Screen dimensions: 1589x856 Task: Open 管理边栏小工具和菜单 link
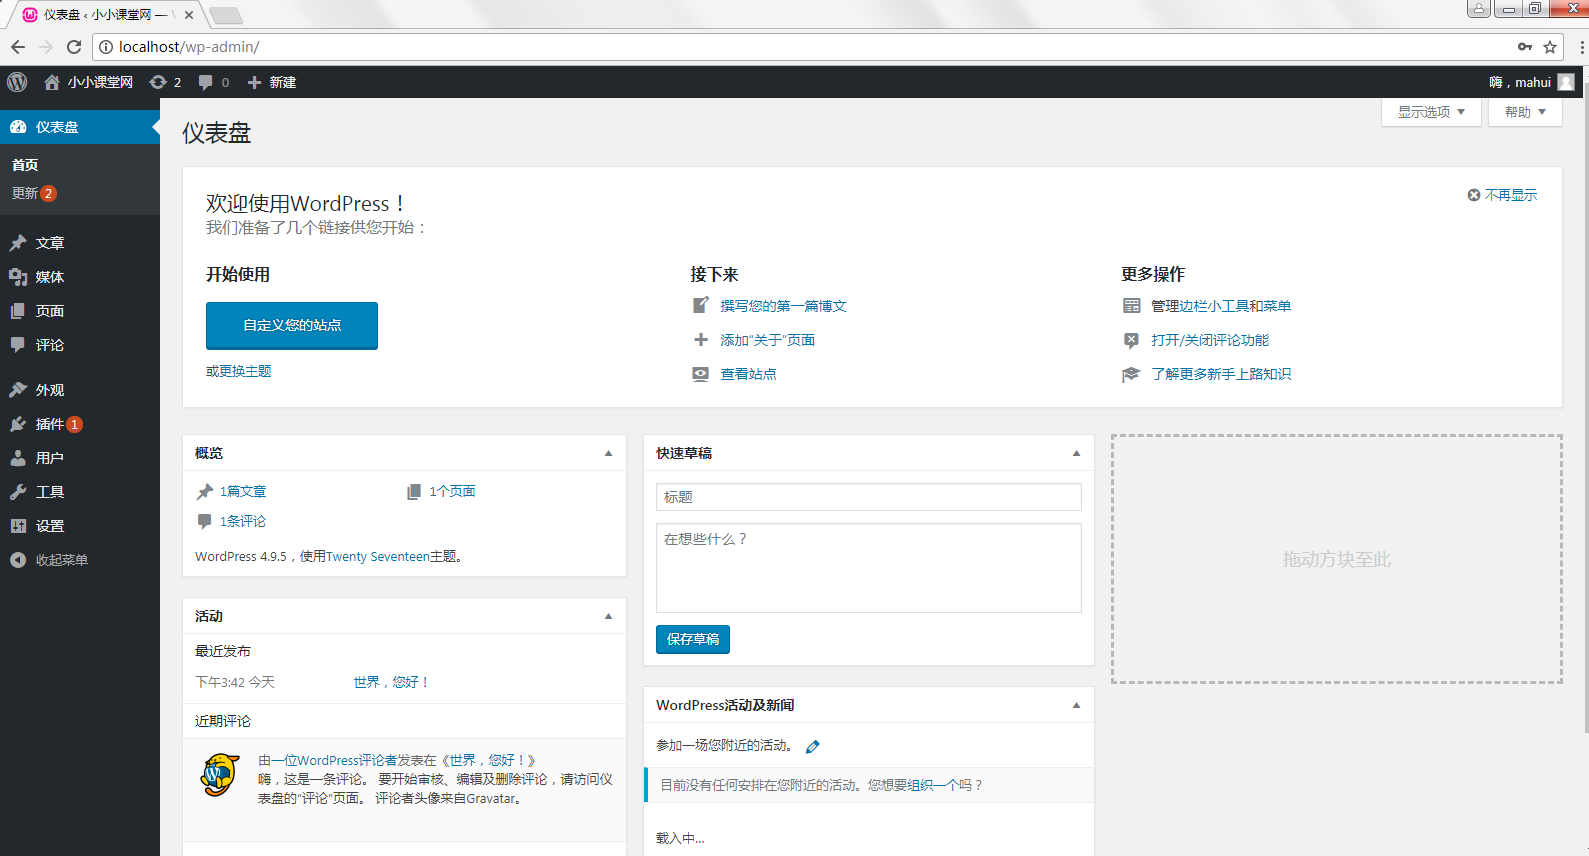tap(1221, 306)
